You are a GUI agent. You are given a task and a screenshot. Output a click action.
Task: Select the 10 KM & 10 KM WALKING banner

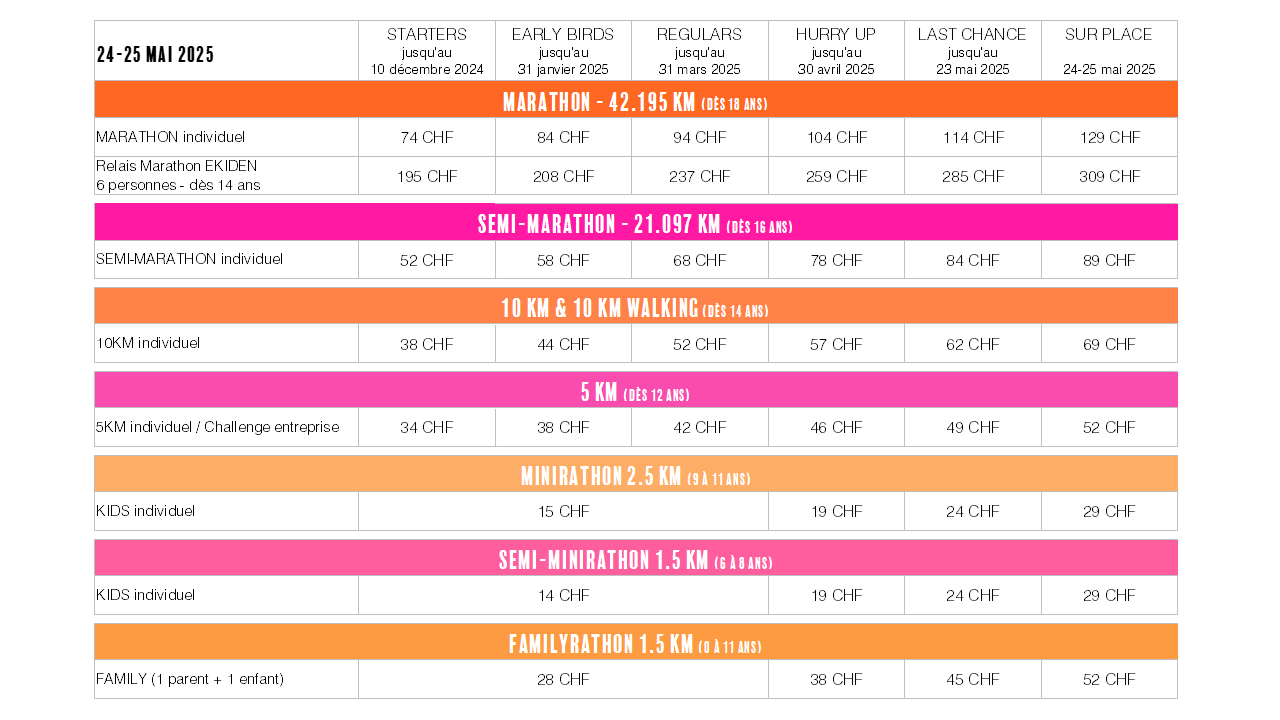point(636,307)
